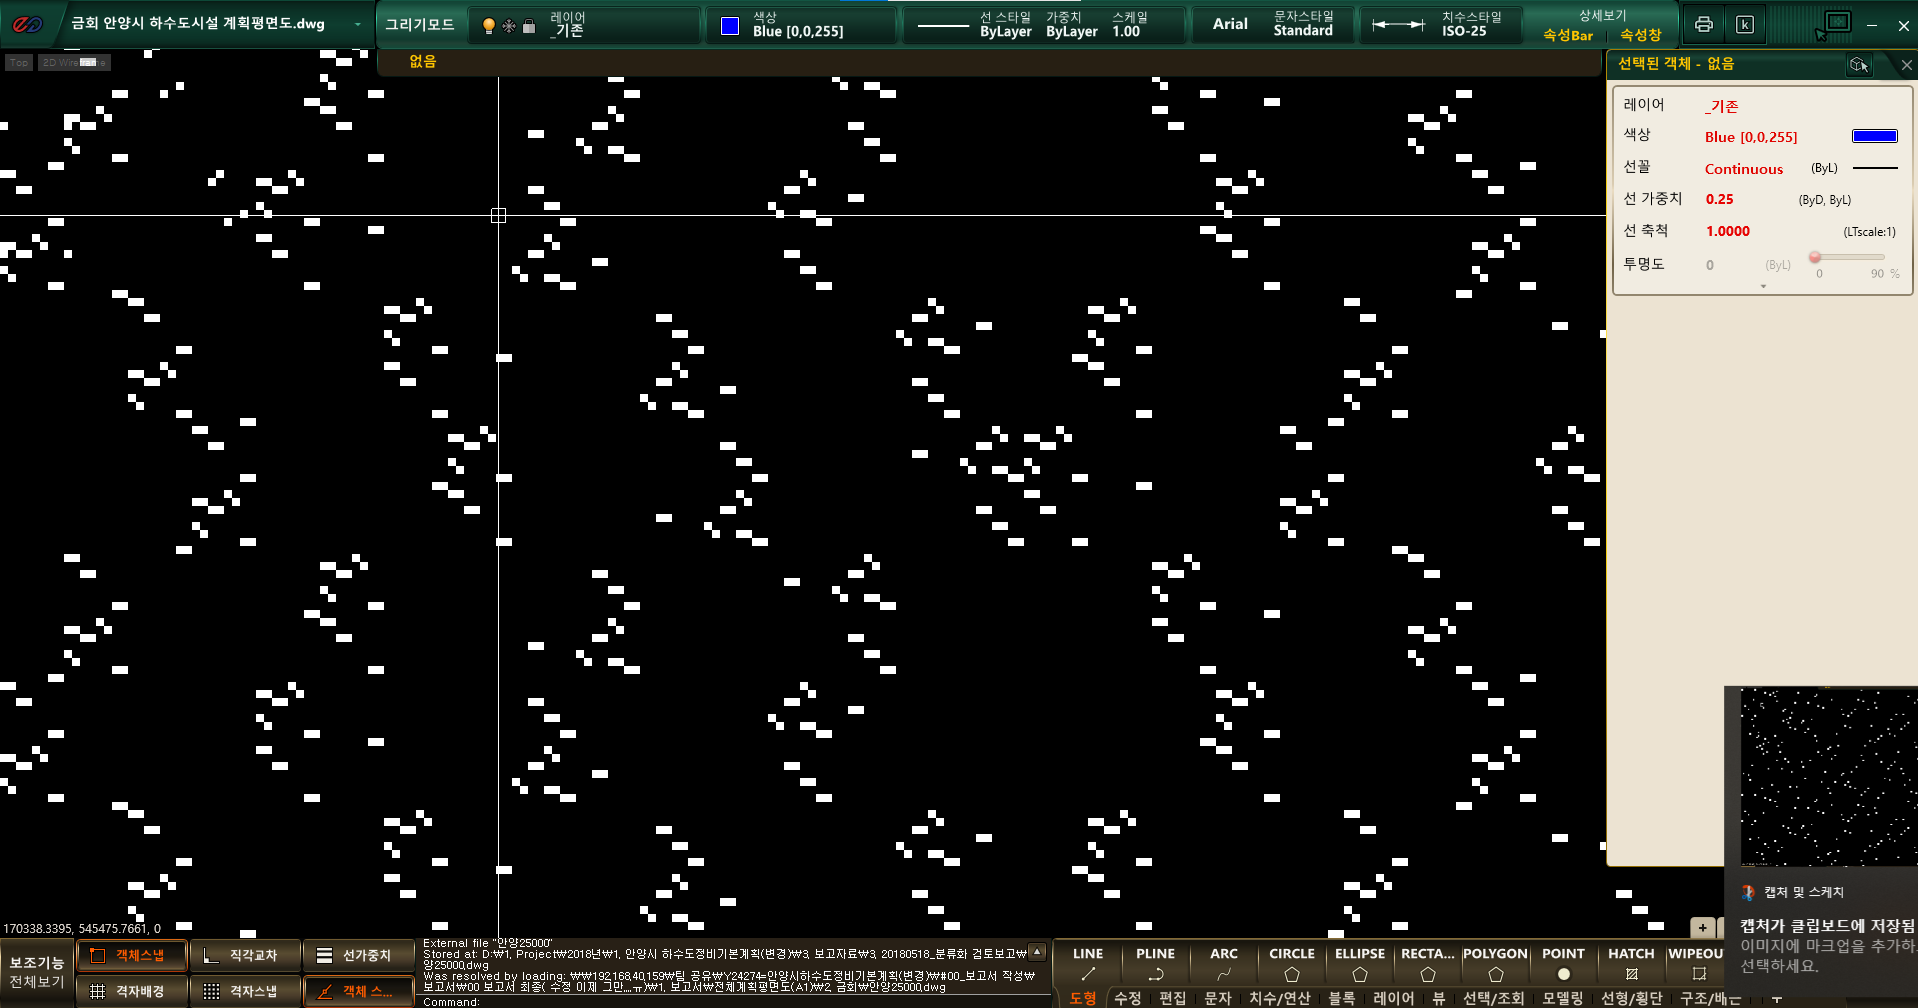Select the WIPEOUT tool

click(1696, 964)
